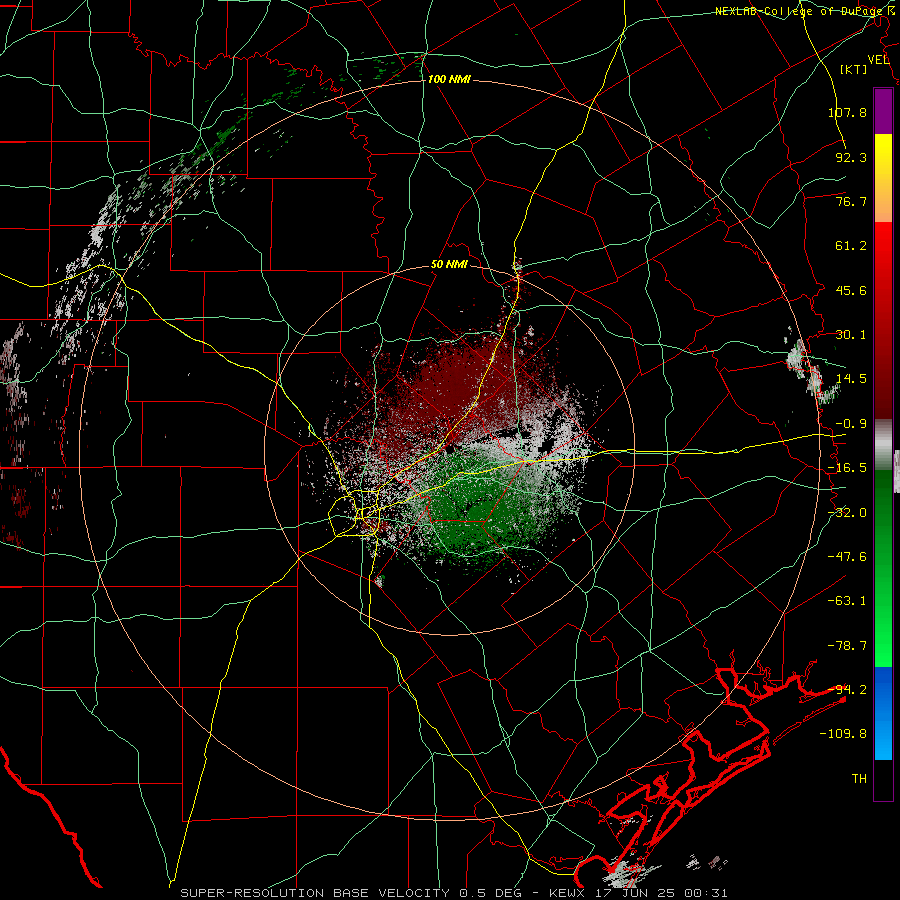The height and width of the screenshot is (900, 900).
Task: Click the 50 NMI range ring label
Action: (449, 265)
